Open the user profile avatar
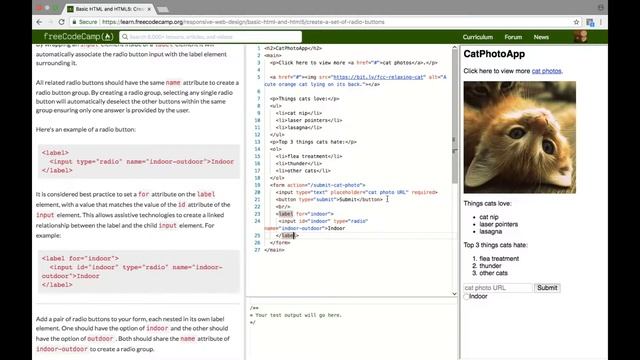The width and height of the screenshot is (640, 360). tap(581, 37)
